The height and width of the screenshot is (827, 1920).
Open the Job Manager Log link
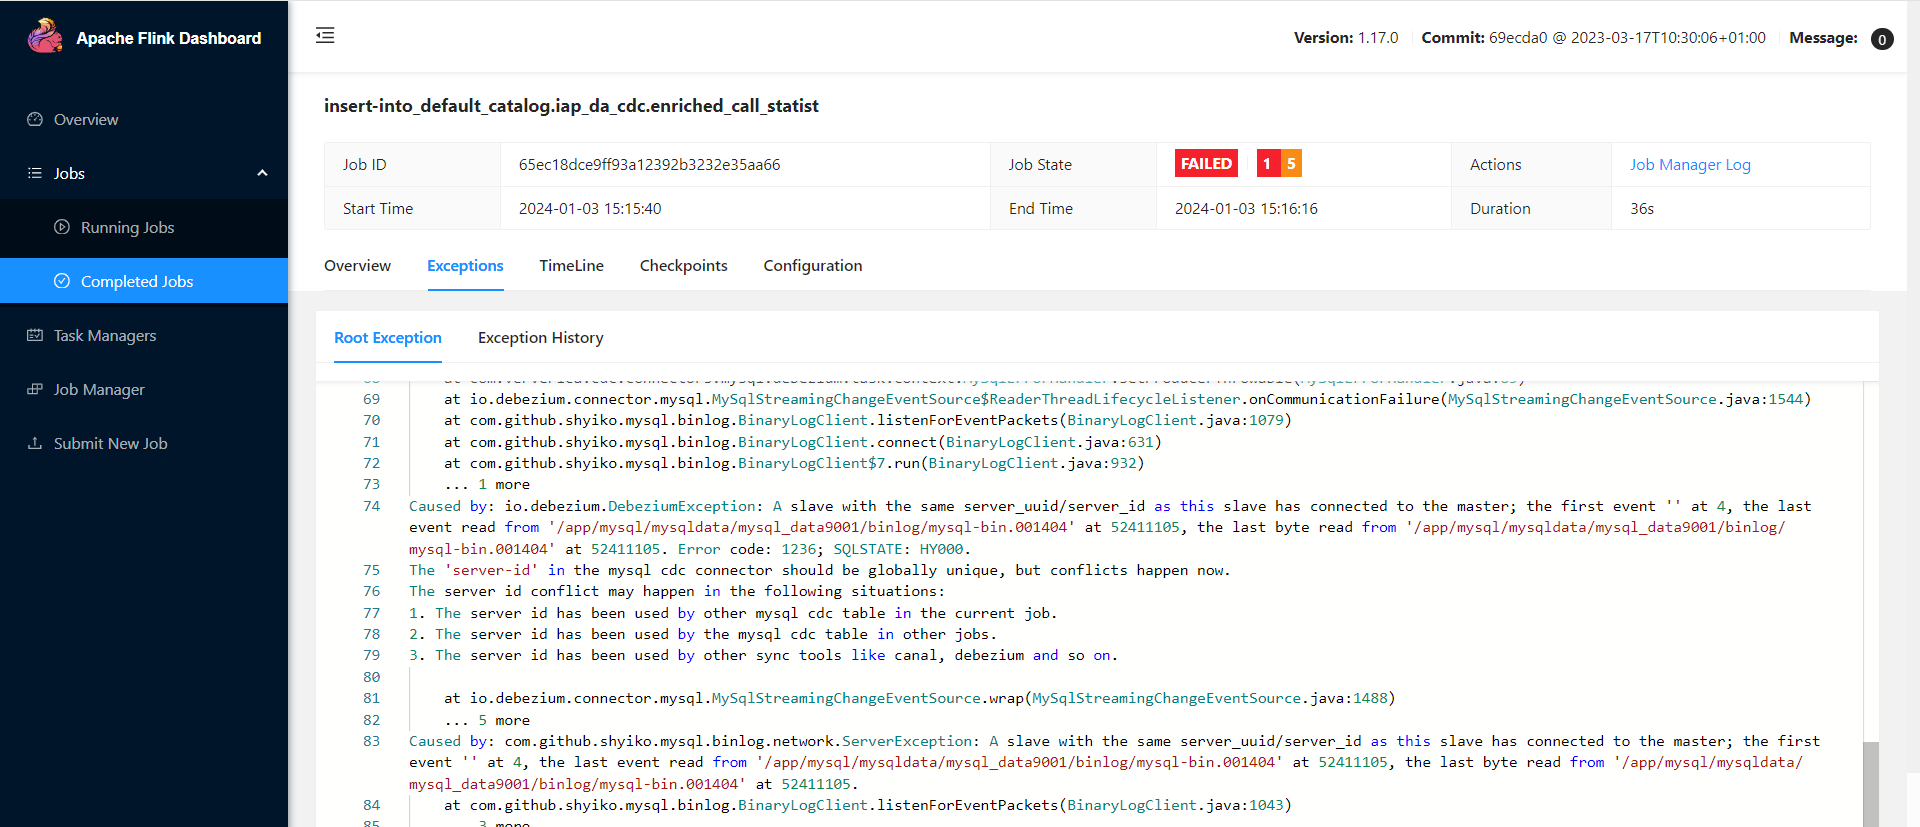pyautogui.click(x=1690, y=164)
